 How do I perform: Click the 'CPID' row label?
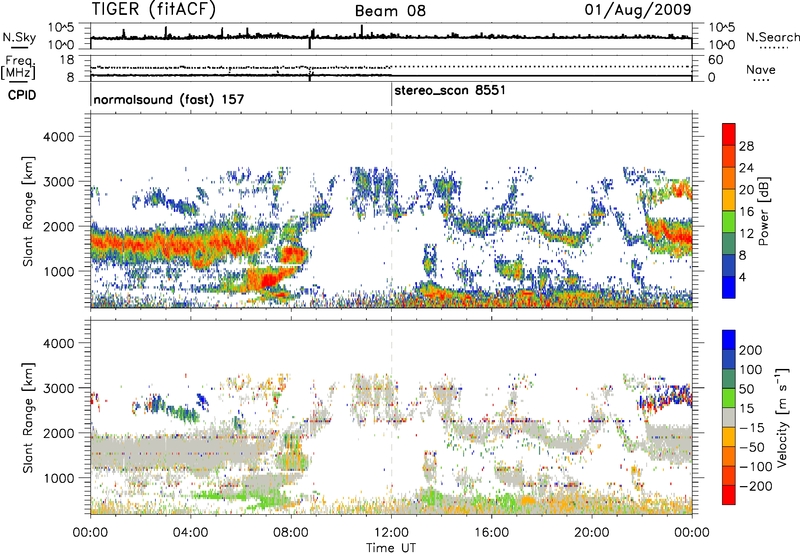point(22,95)
